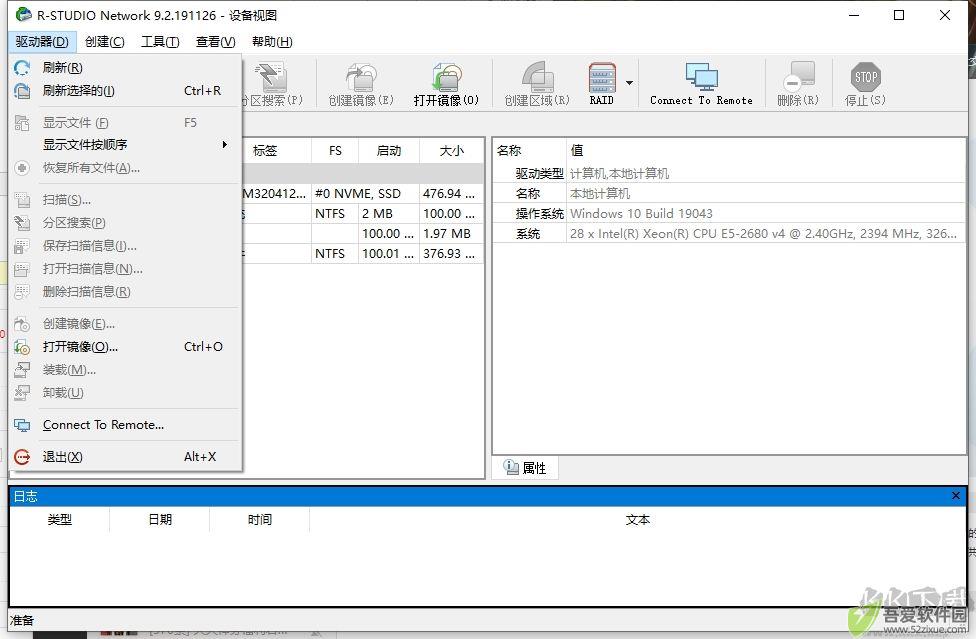This screenshot has height=639, width=976.
Task: Click the Refresh (刷新) icon in the drive menu
Action: click(x=22, y=68)
